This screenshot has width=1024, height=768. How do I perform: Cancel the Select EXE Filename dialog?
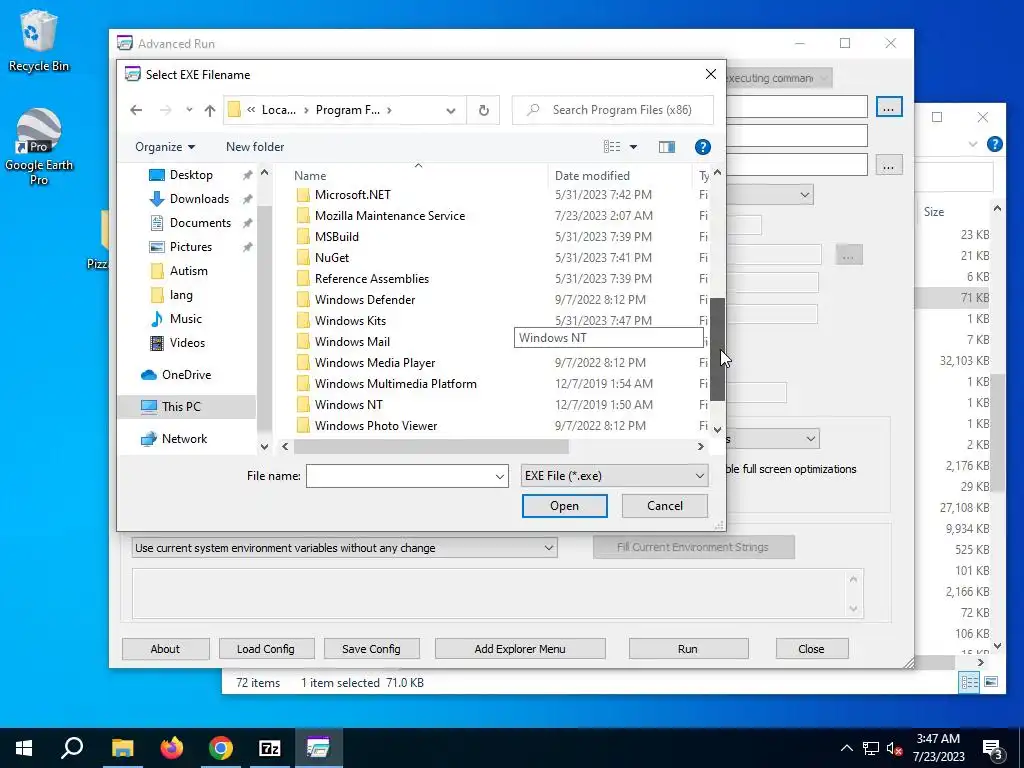(665, 506)
